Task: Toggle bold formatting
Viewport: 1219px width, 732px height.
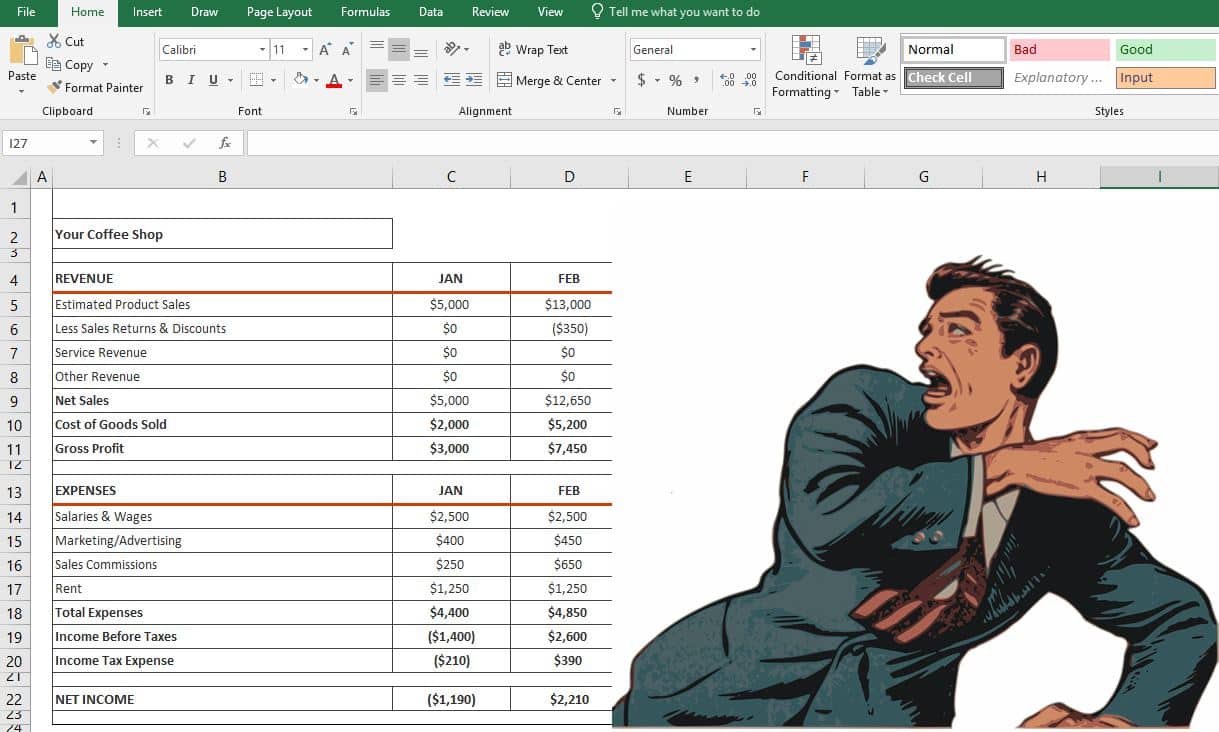Action: (169, 80)
